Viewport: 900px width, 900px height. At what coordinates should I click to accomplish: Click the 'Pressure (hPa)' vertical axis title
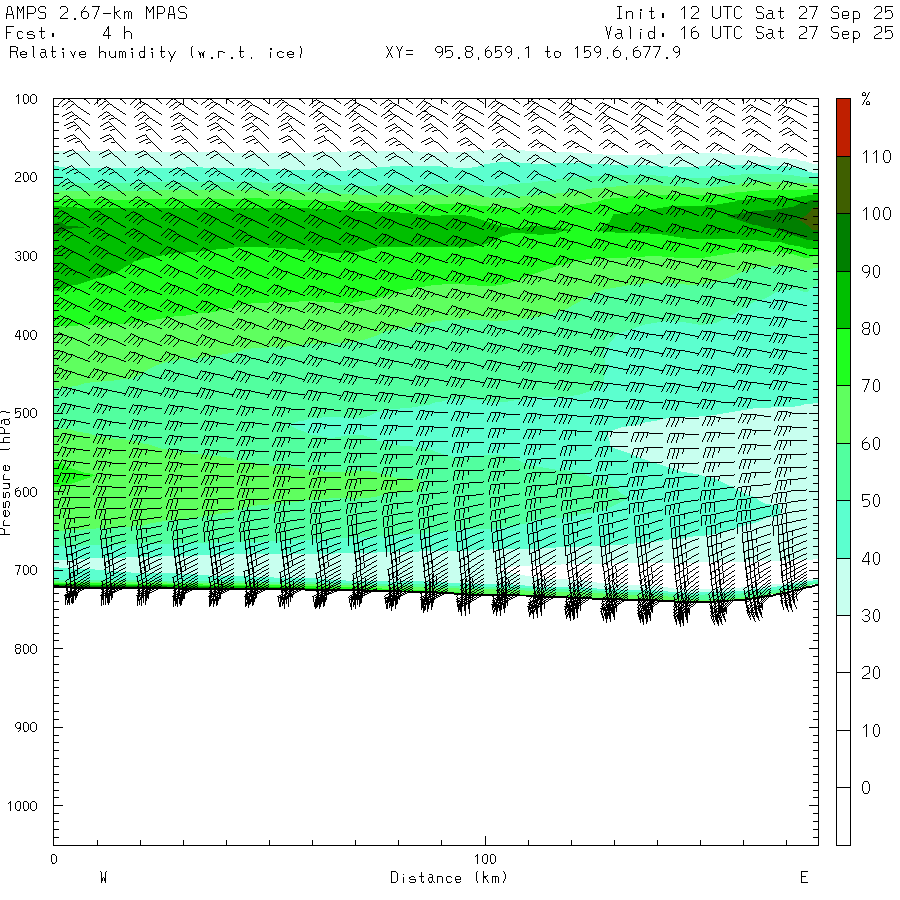(6, 472)
